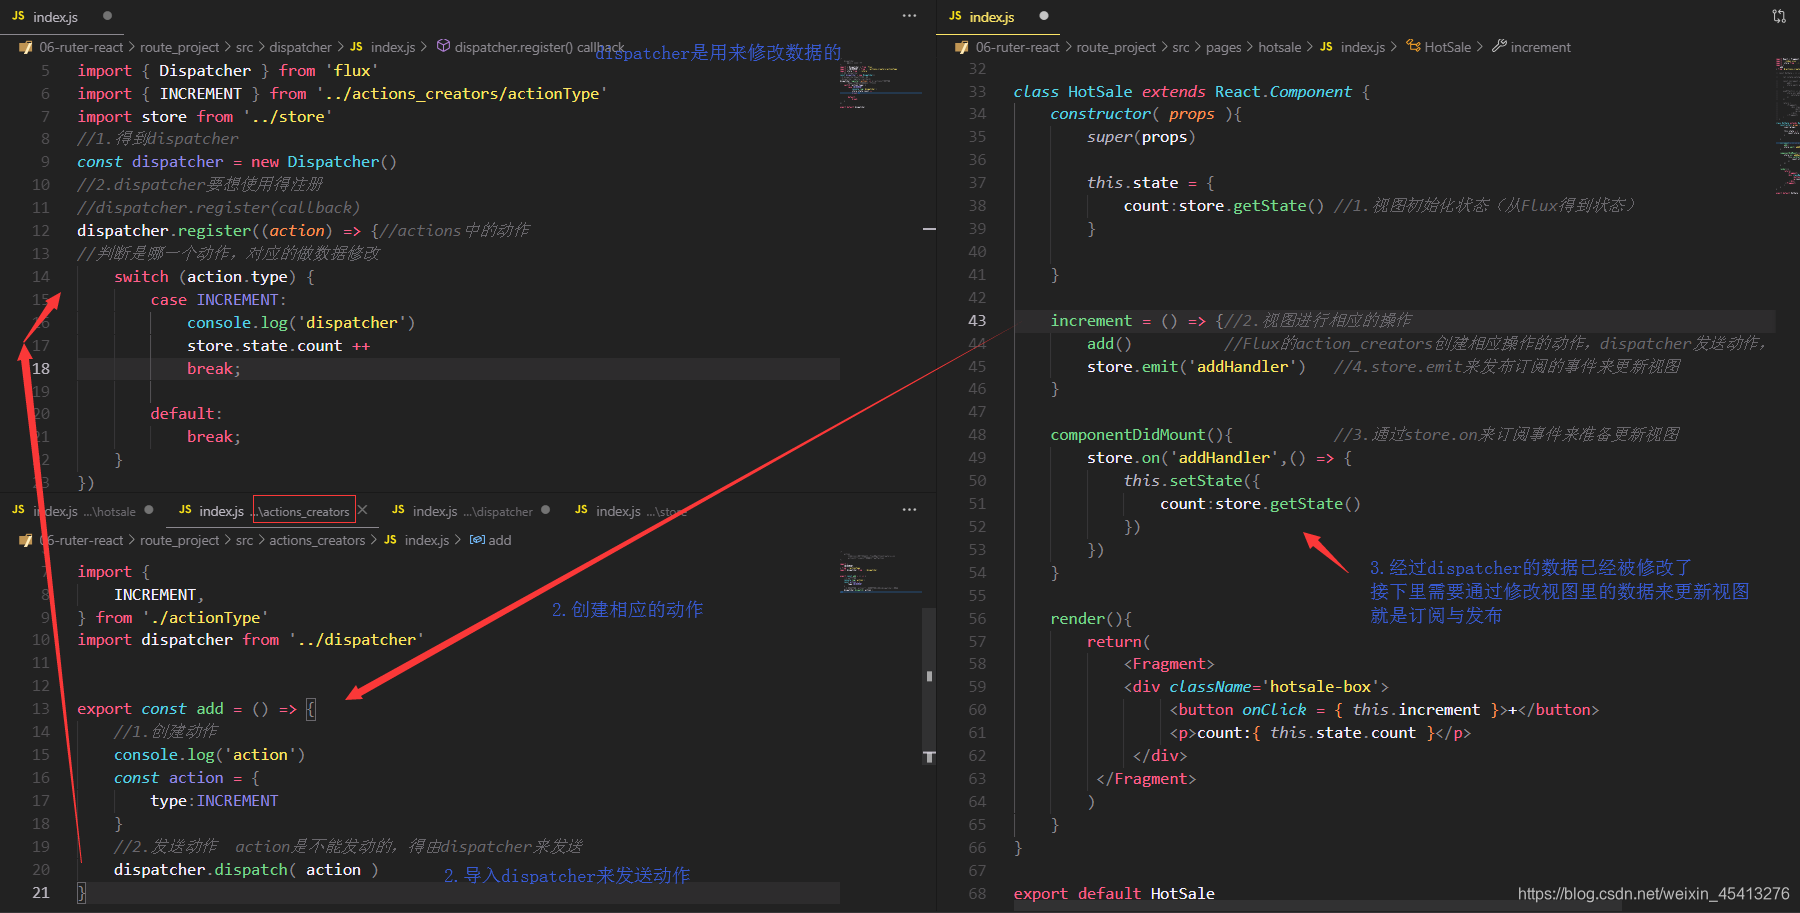Image resolution: width=1800 pixels, height=913 pixels.
Task: Click "console.log('action')" line
Action: tap(209, 754)
